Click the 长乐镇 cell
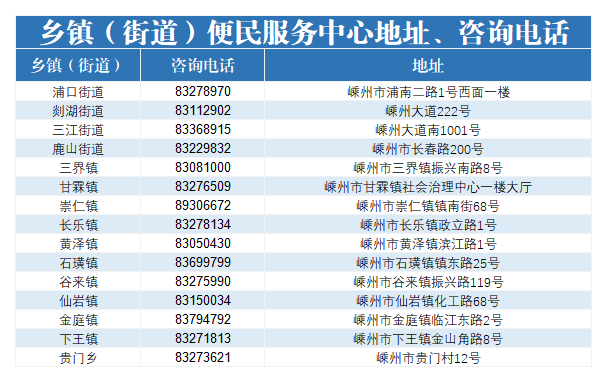Viewport: 607px width, 382px height. click(x=78, y=225)
